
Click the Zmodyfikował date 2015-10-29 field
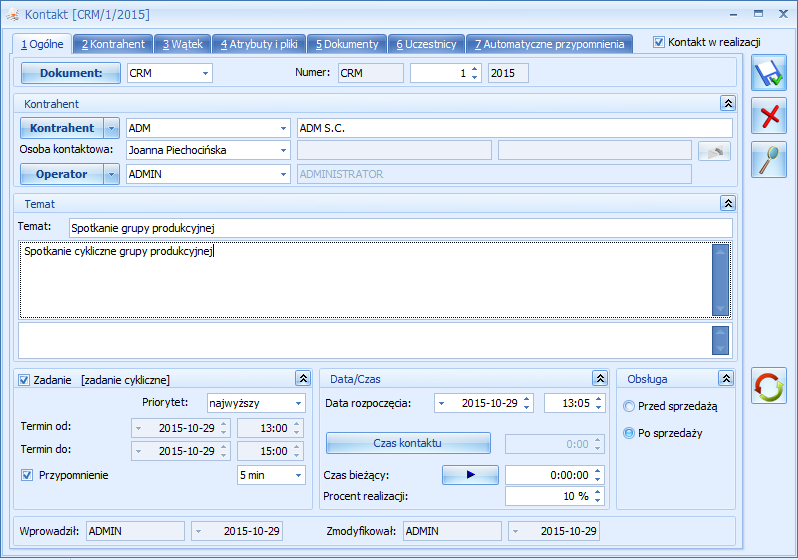[x=554, y=531]
